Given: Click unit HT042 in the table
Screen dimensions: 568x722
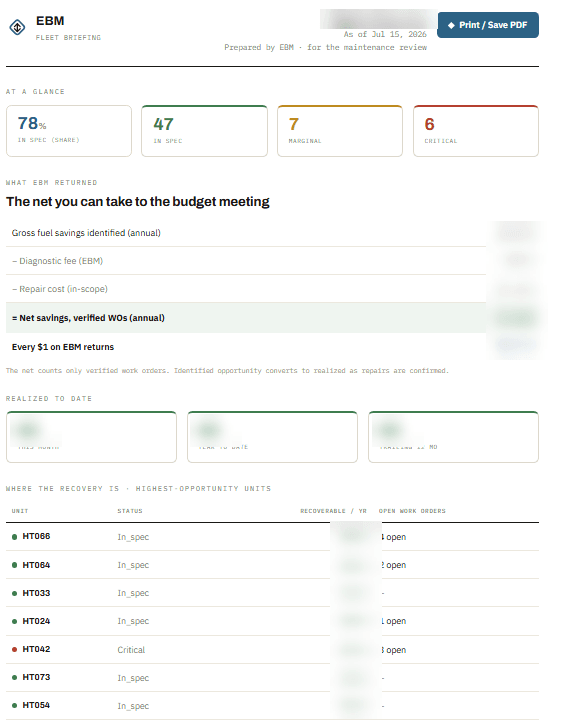Looking at the screenshot, I should pos(36,649).
